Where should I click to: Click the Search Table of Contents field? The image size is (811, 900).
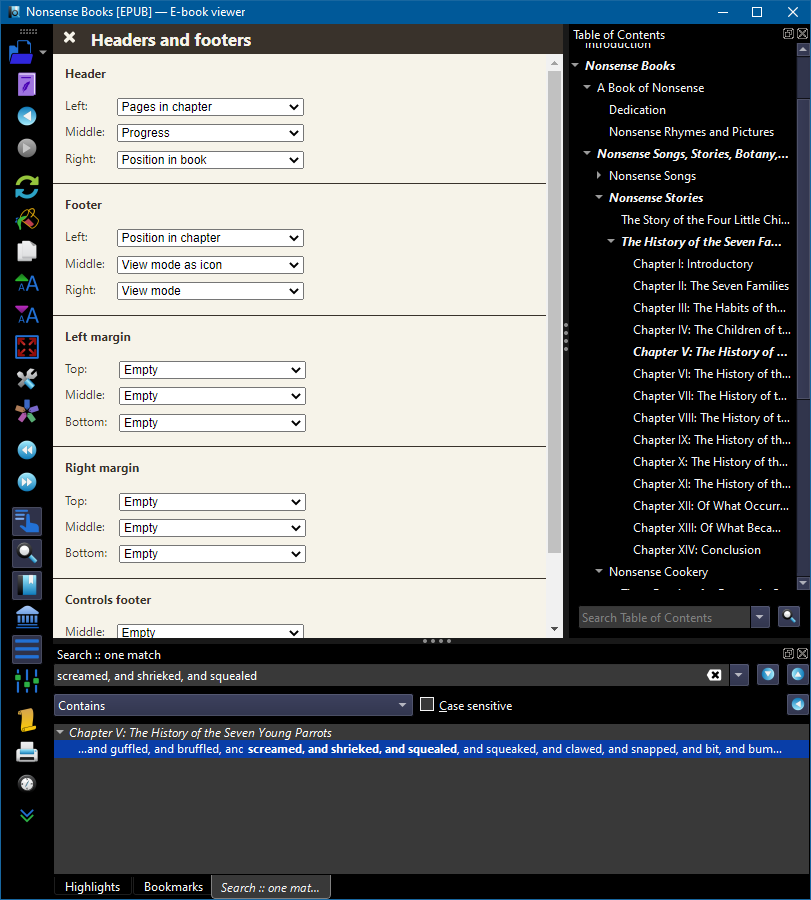tap(664, 618)
